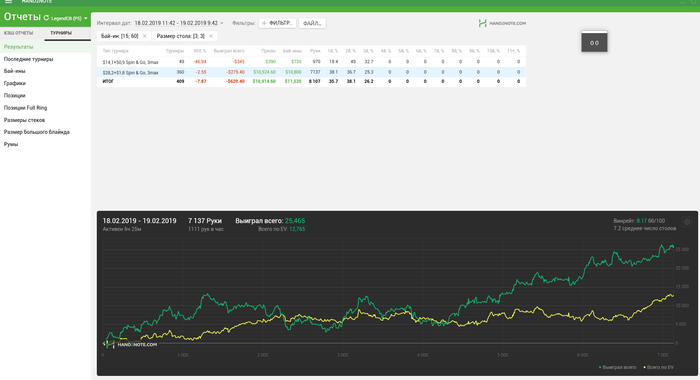Click the dark floating widget
The height and width of the screenshot is (380, 700).
pos(594,42)
